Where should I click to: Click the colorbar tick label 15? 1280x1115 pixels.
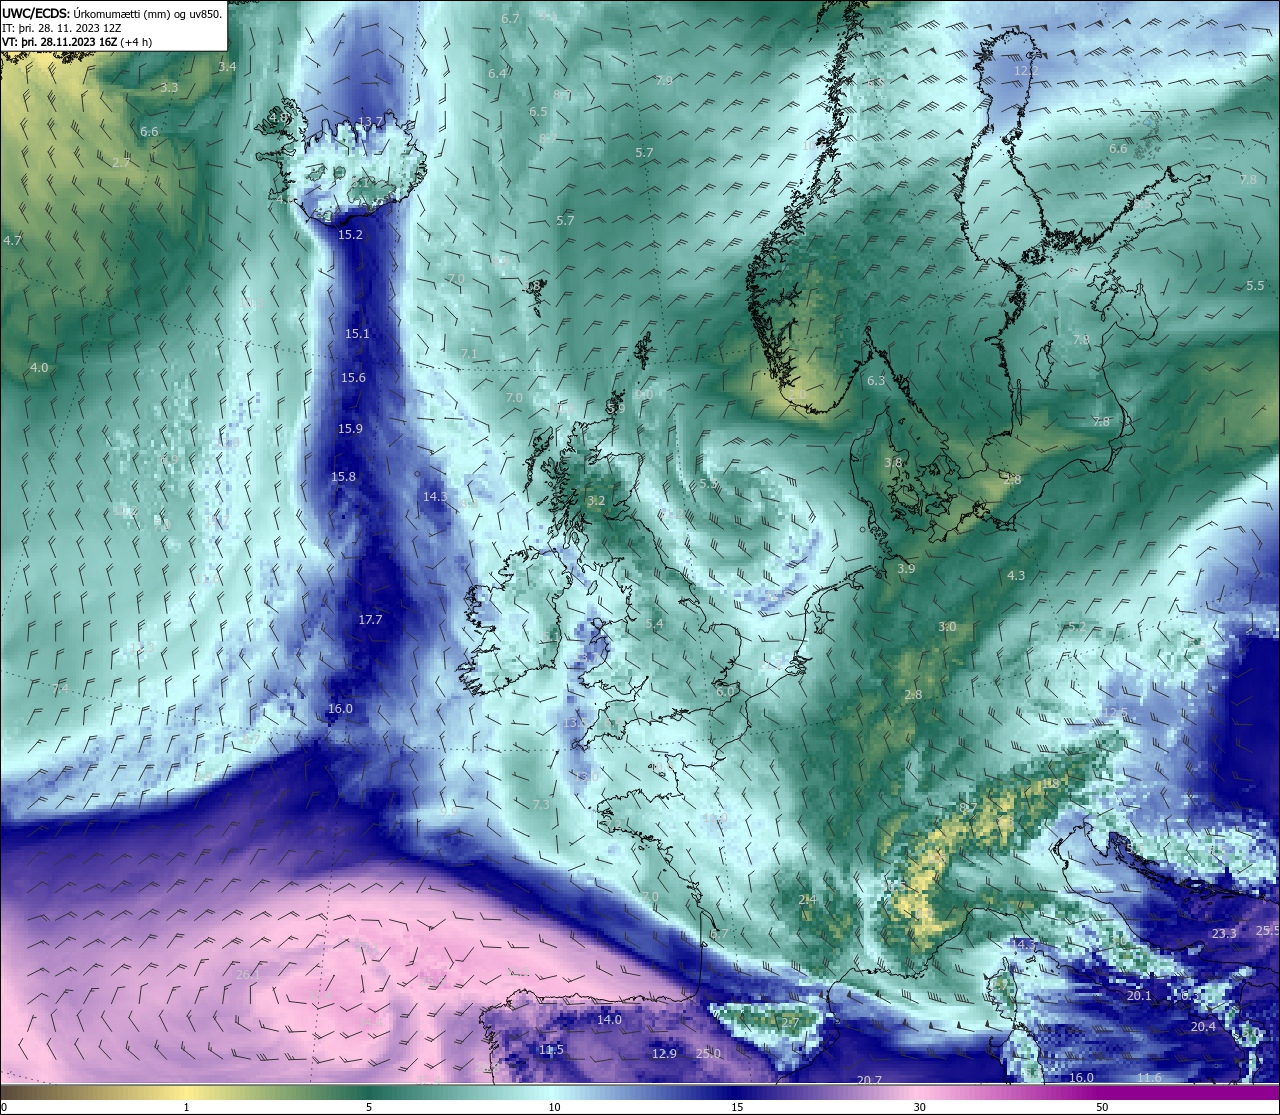[x=736, y=1107]
